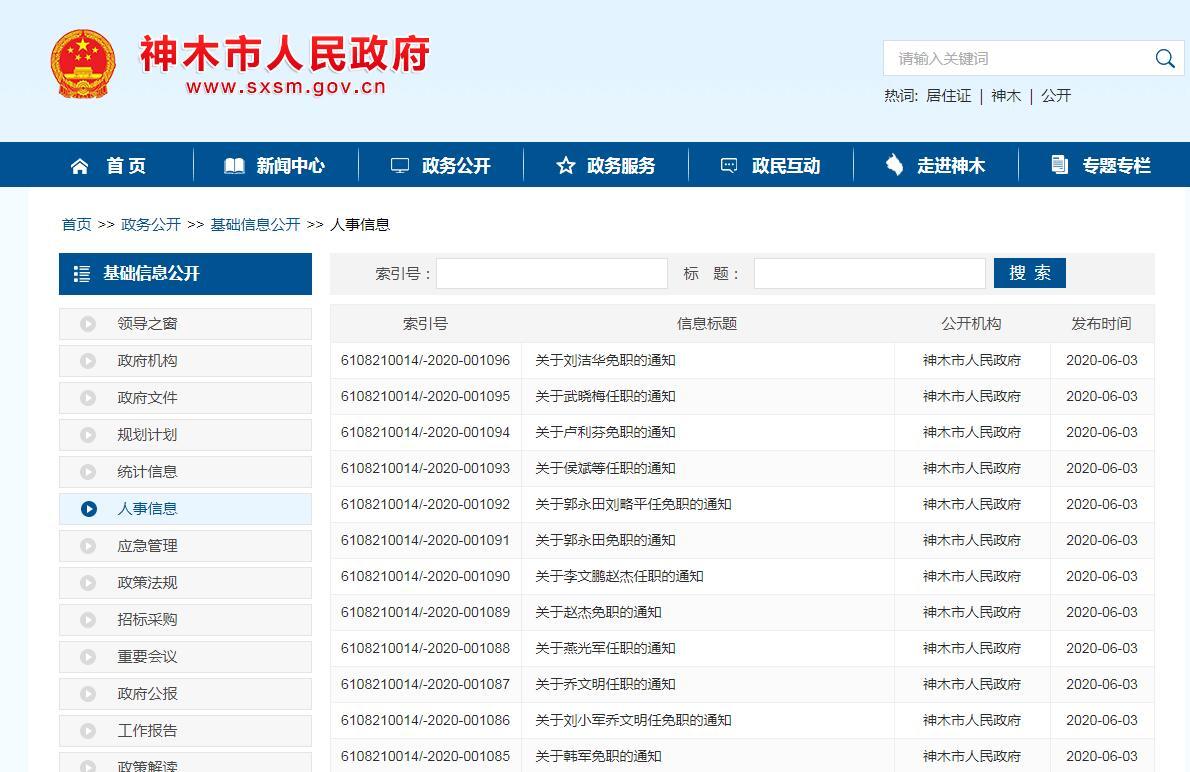This screenshot has height=772, width=1190.
Task: Click the arrow icon next to 政策法规
Action: [x=88, y=583]
